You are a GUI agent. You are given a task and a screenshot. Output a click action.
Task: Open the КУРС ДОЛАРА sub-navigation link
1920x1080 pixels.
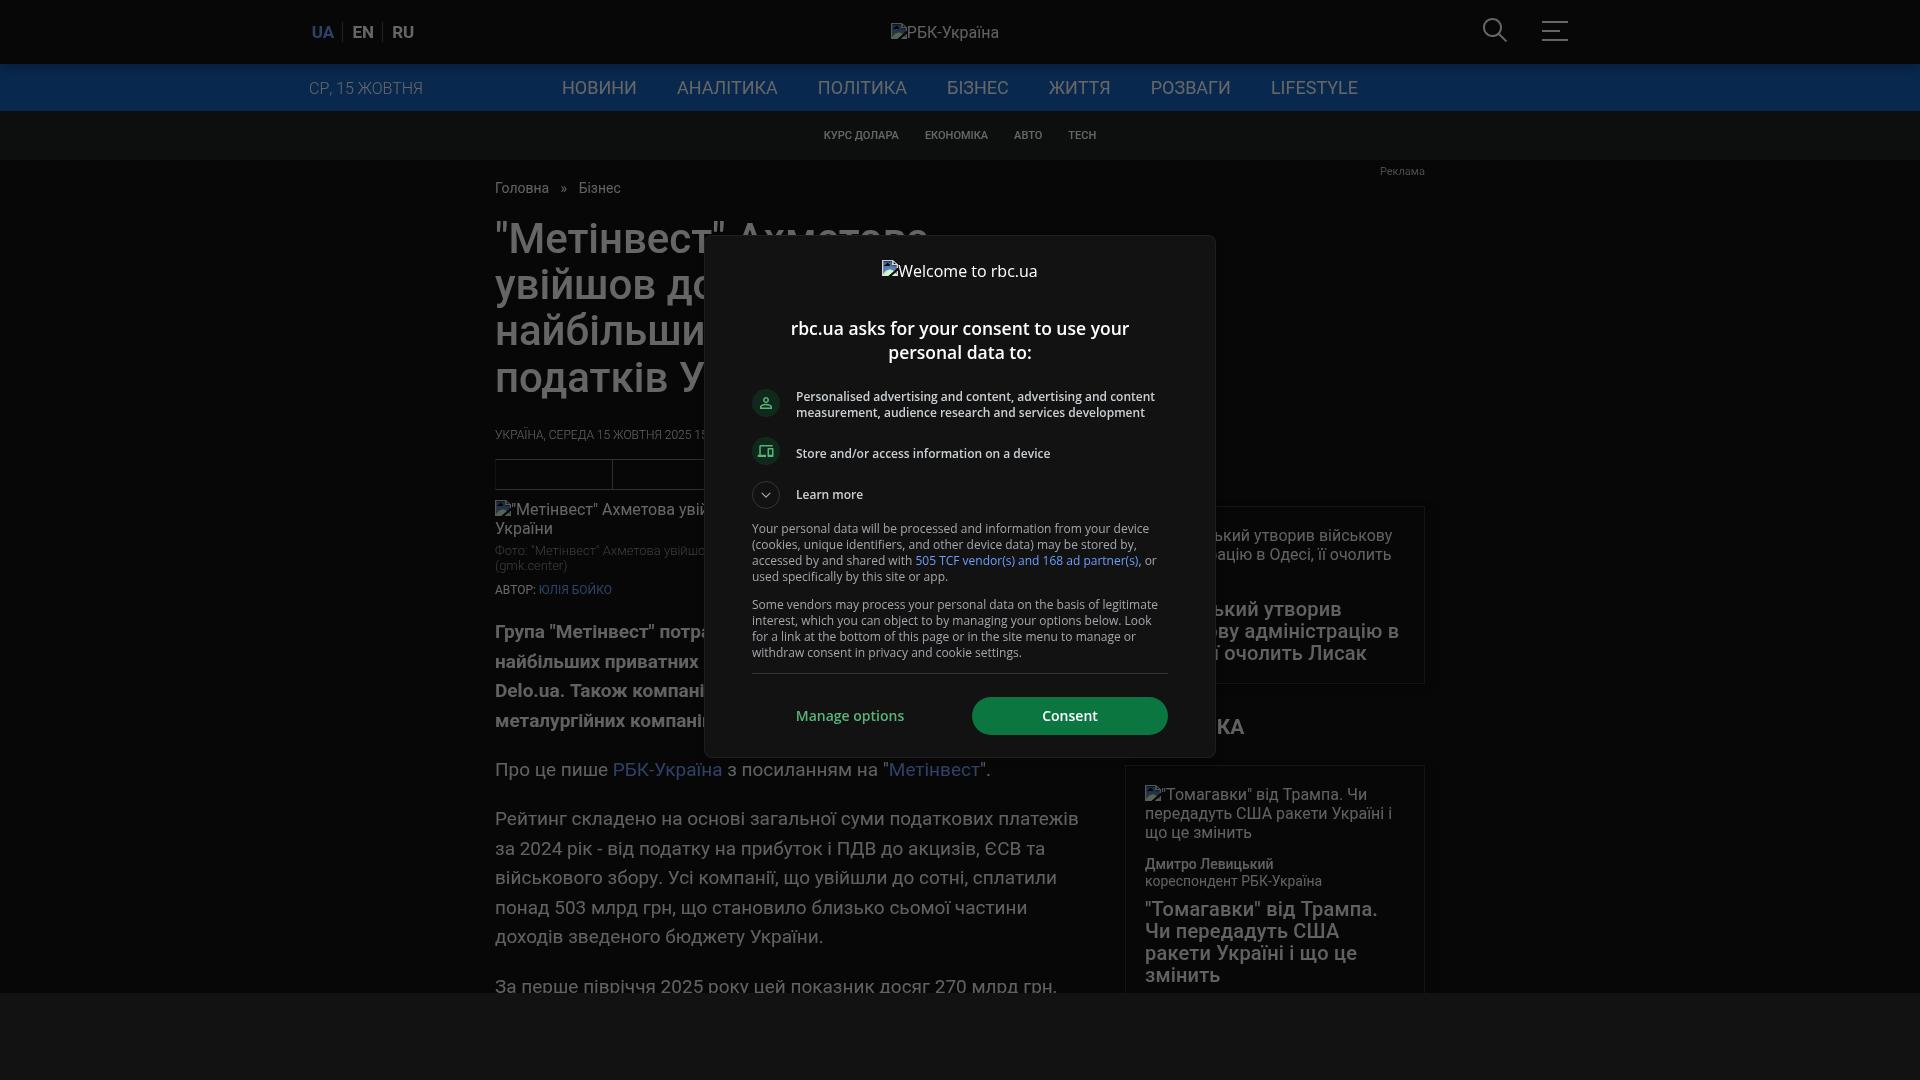860,135
